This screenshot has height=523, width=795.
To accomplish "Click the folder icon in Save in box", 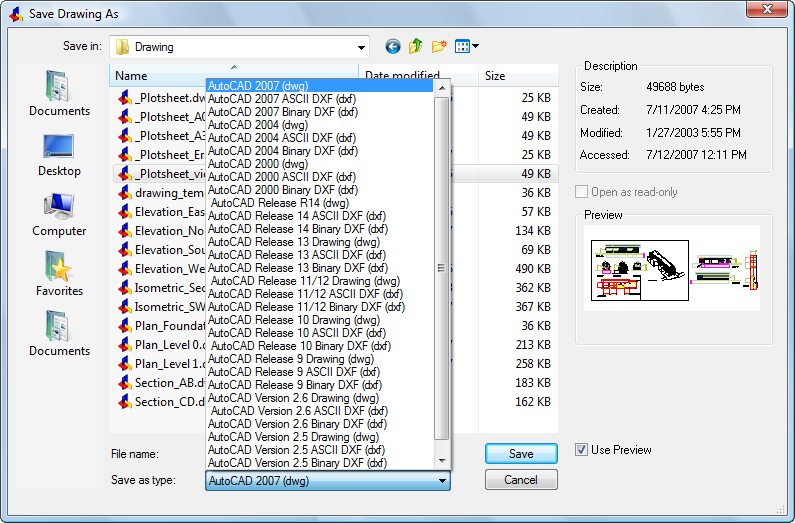I will click(x=122, y=47).
